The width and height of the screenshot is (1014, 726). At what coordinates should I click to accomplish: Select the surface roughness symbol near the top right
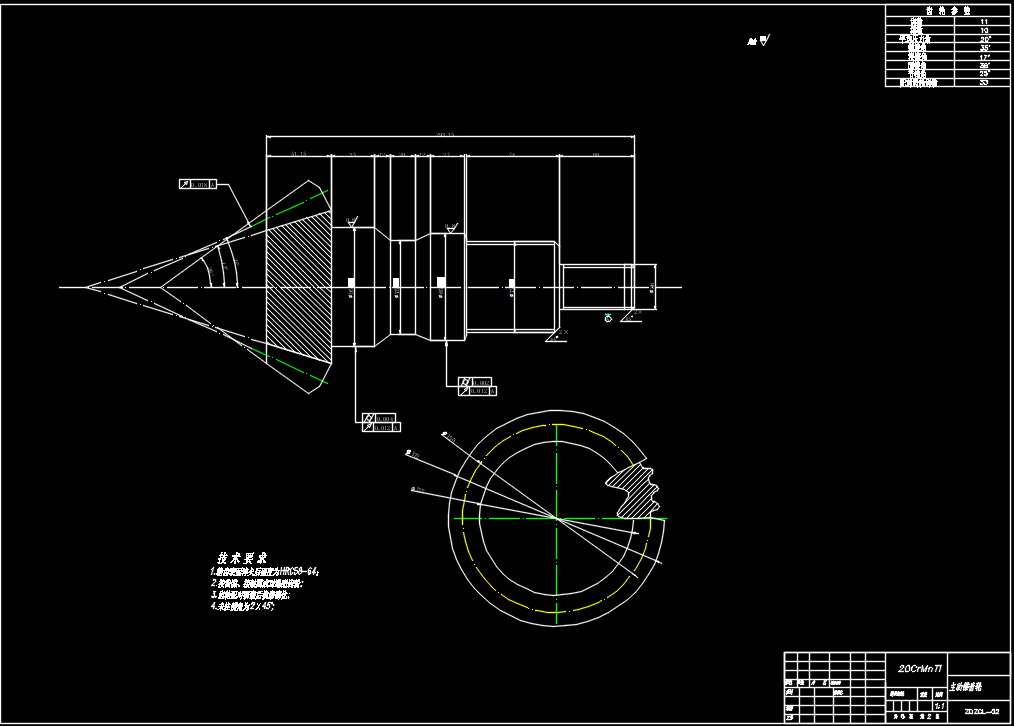click(764, 41)
